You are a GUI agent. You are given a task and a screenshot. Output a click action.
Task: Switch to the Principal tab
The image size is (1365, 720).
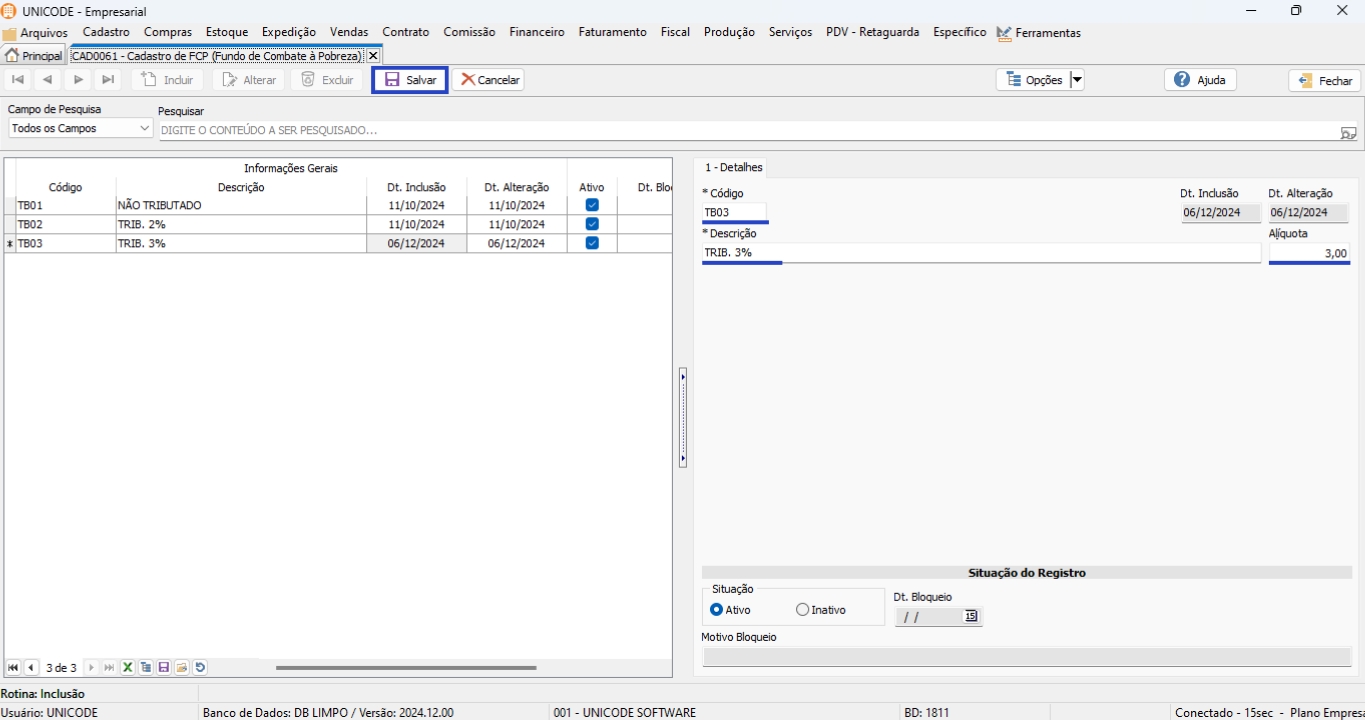34,56
